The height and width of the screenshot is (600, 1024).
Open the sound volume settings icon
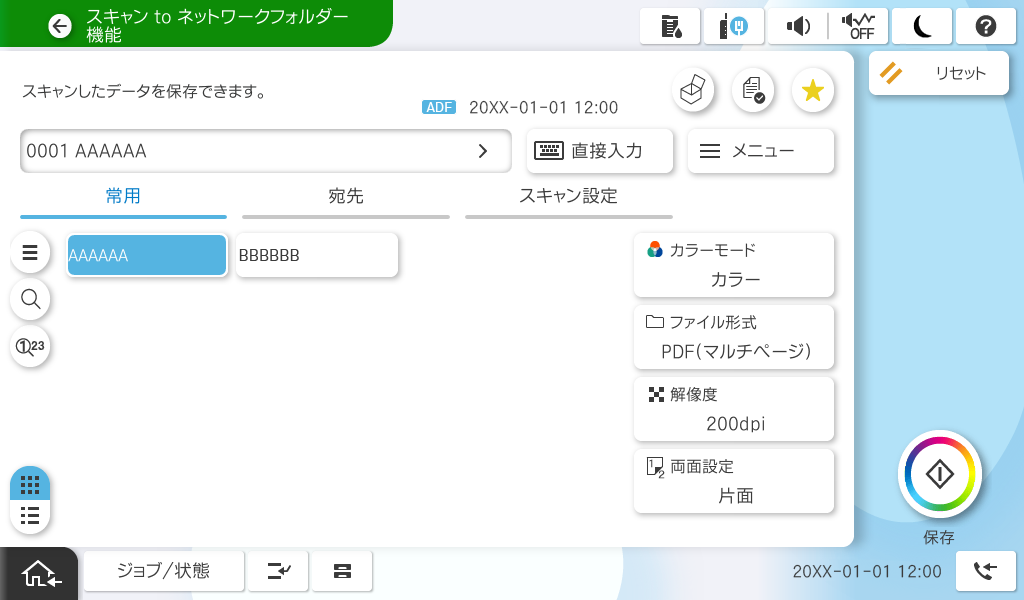click(798, 27)
